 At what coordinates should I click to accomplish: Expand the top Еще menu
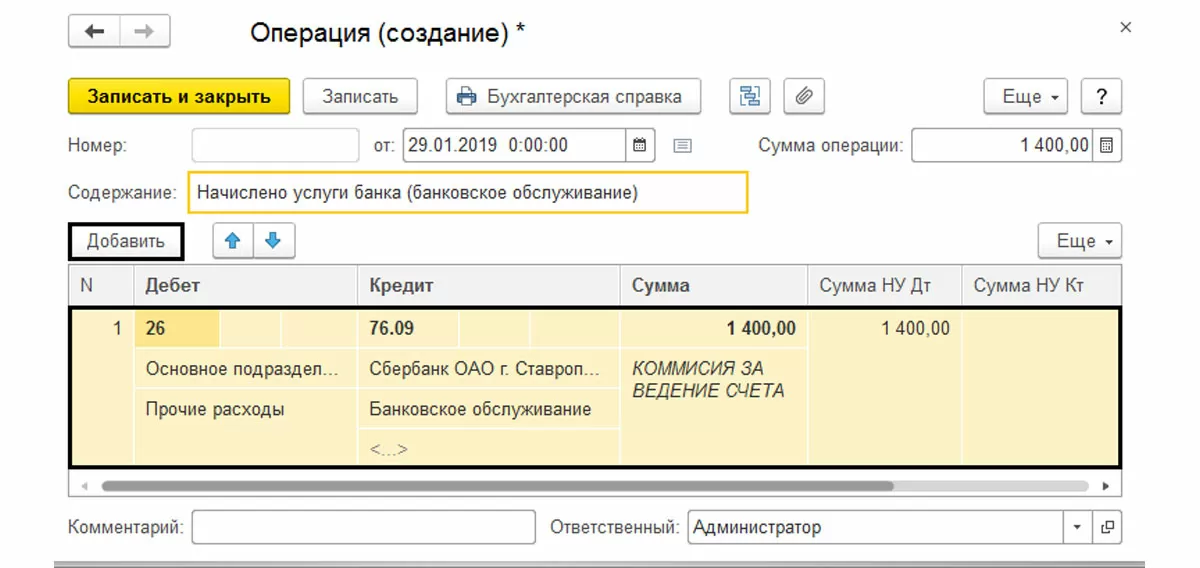[1026, 97]
